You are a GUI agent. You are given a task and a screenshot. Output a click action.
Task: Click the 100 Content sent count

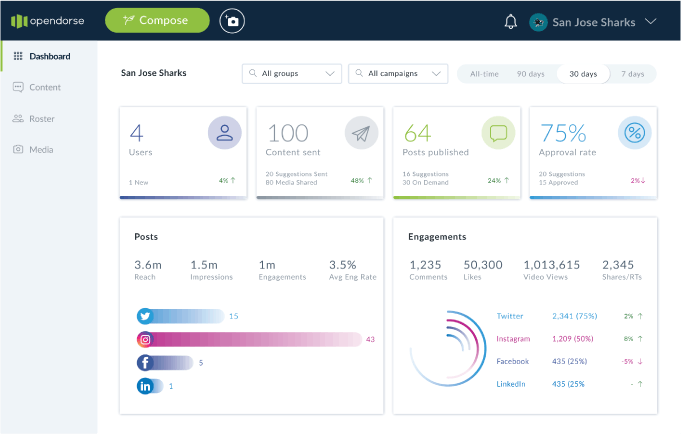point(288,133)
